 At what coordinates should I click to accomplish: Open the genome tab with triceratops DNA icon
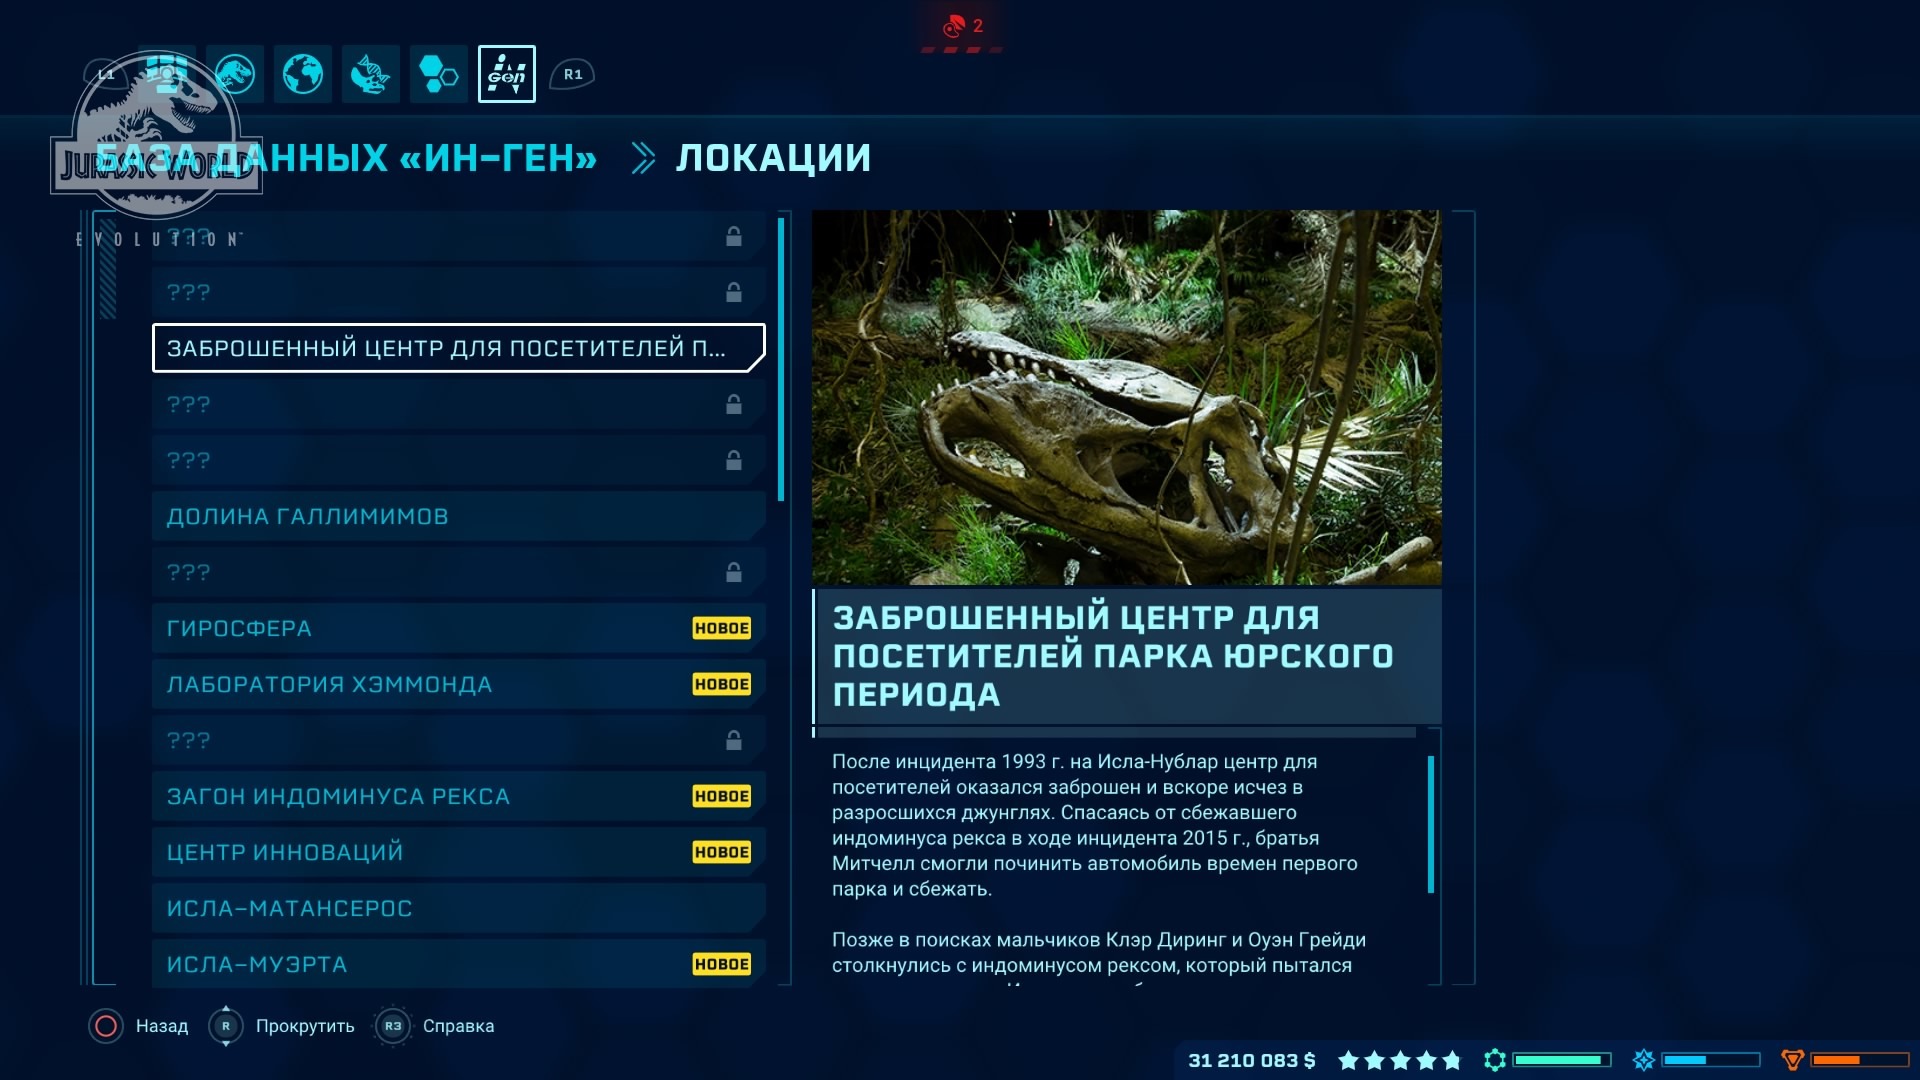pyautogui.click(x=371, y=74)
